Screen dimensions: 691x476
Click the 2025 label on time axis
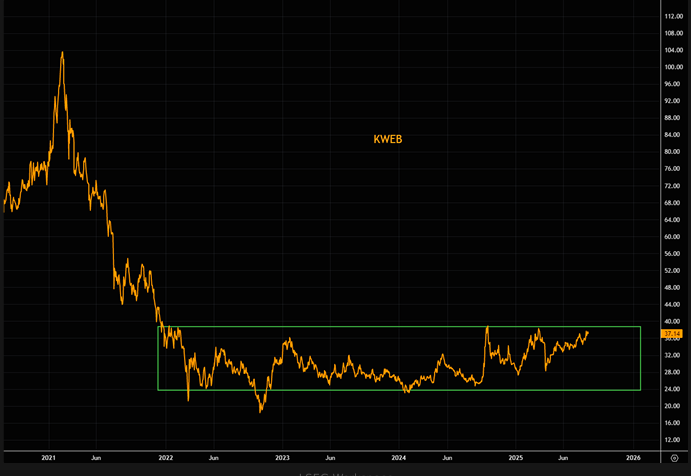516,457
